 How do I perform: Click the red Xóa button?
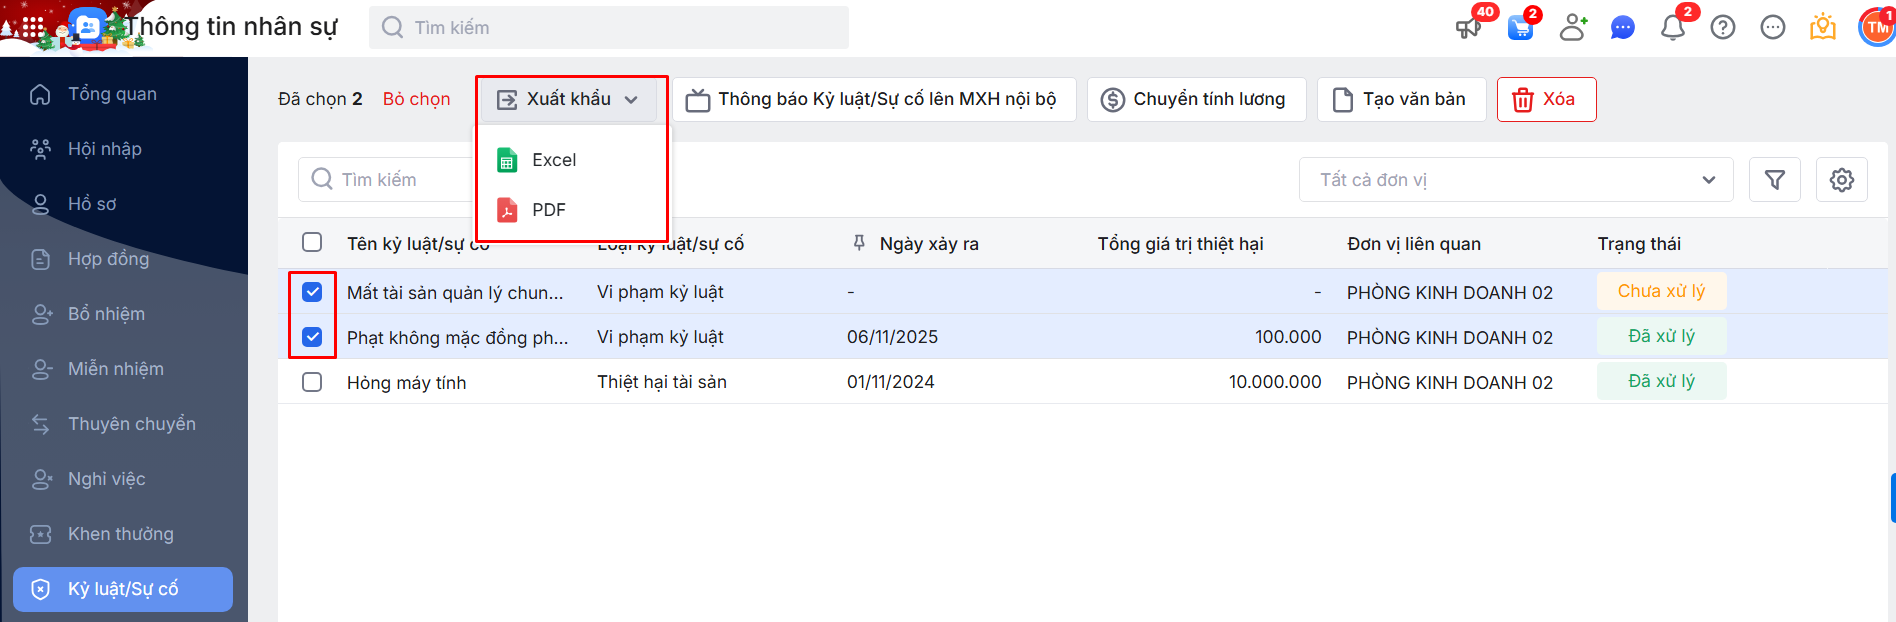point(1547,100)
